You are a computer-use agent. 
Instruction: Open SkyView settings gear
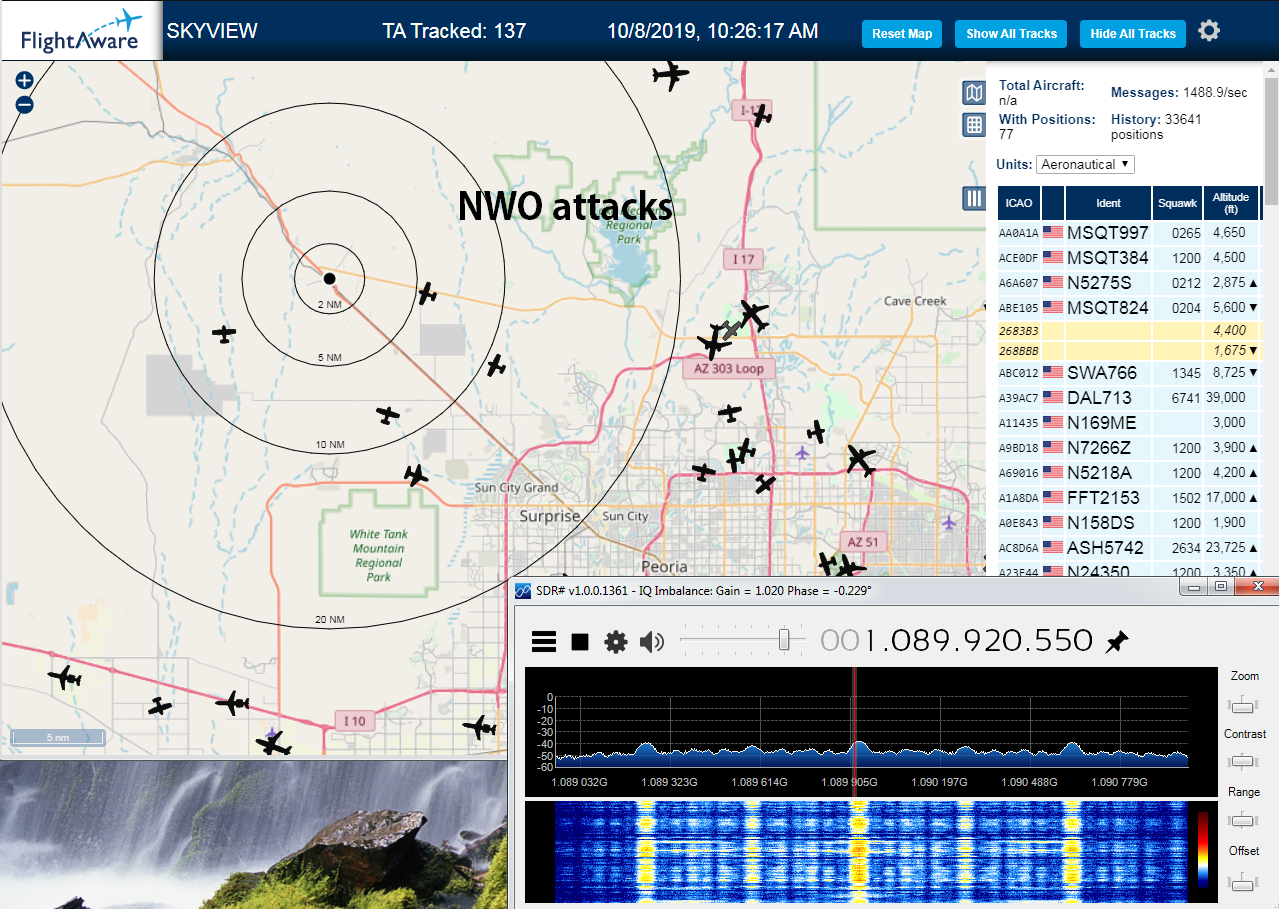click(1209, 32)
